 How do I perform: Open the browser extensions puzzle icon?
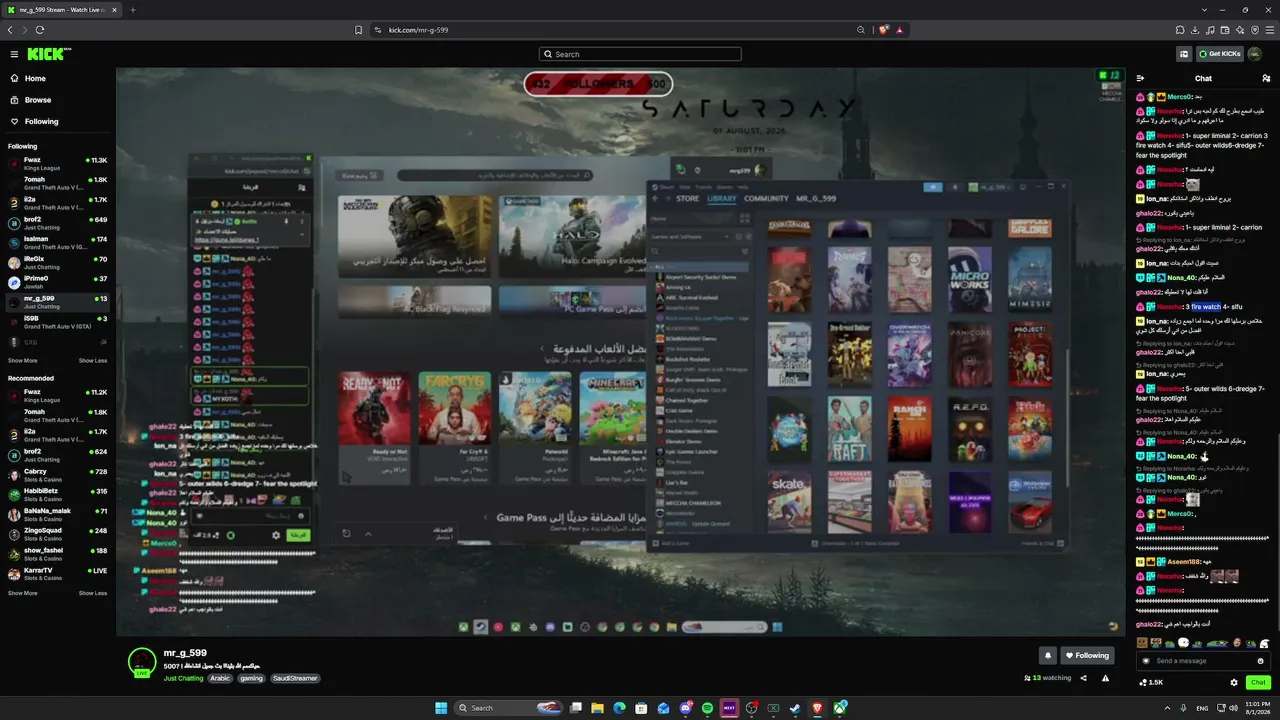click(x=1180, y=30)
